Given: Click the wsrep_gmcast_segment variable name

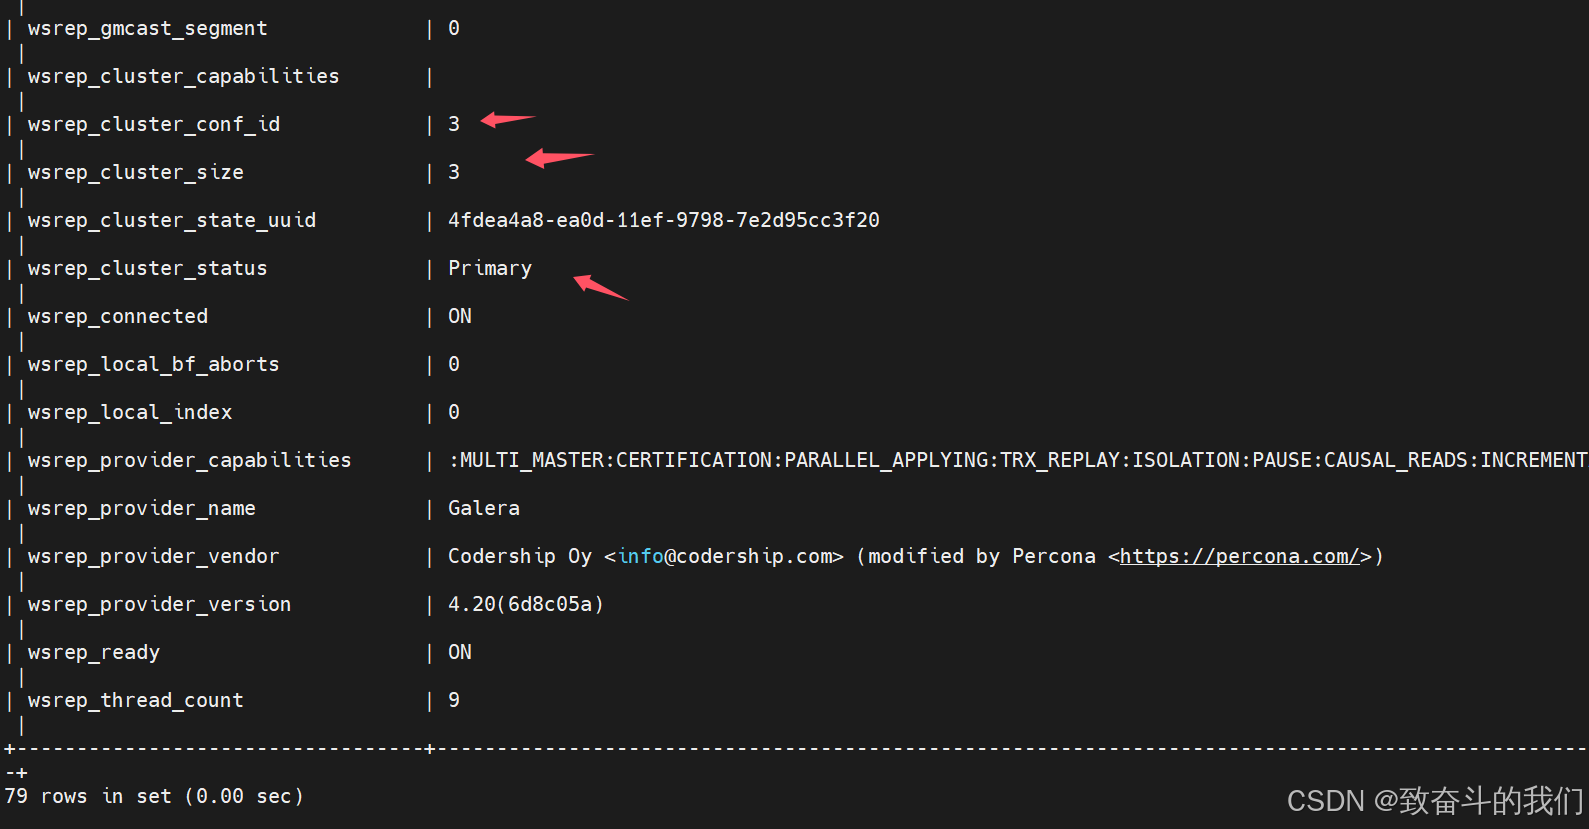Looking at the screenshot, I should click(147, 28).
